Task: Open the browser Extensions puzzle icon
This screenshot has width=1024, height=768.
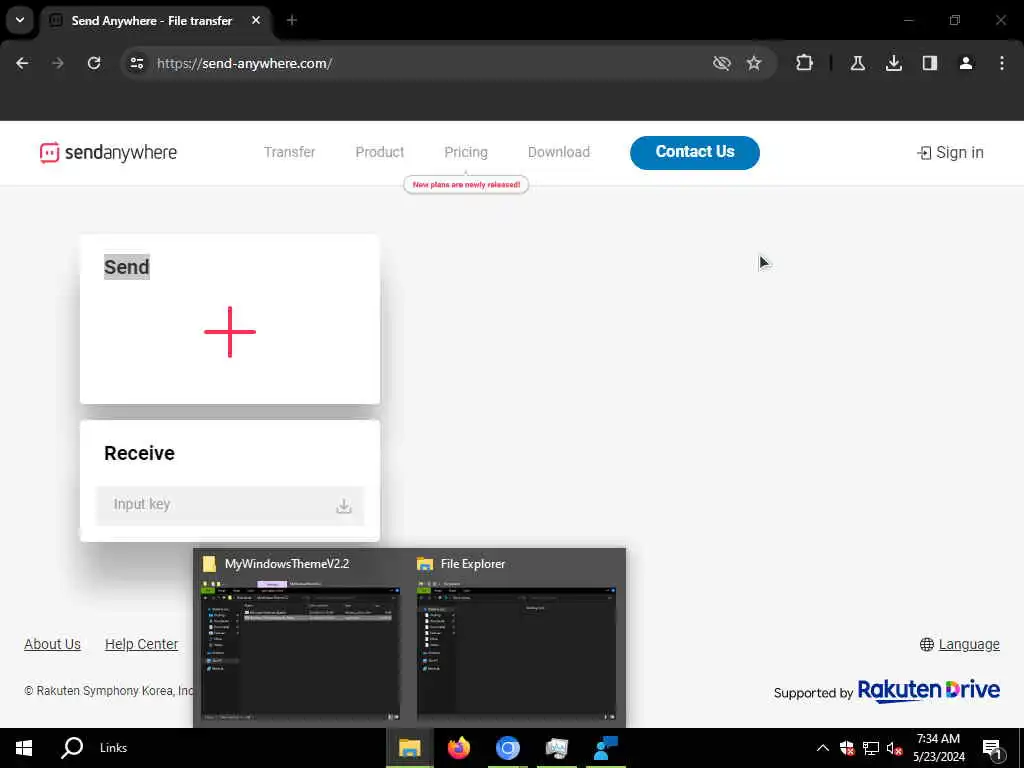Action: pos(805,63)
